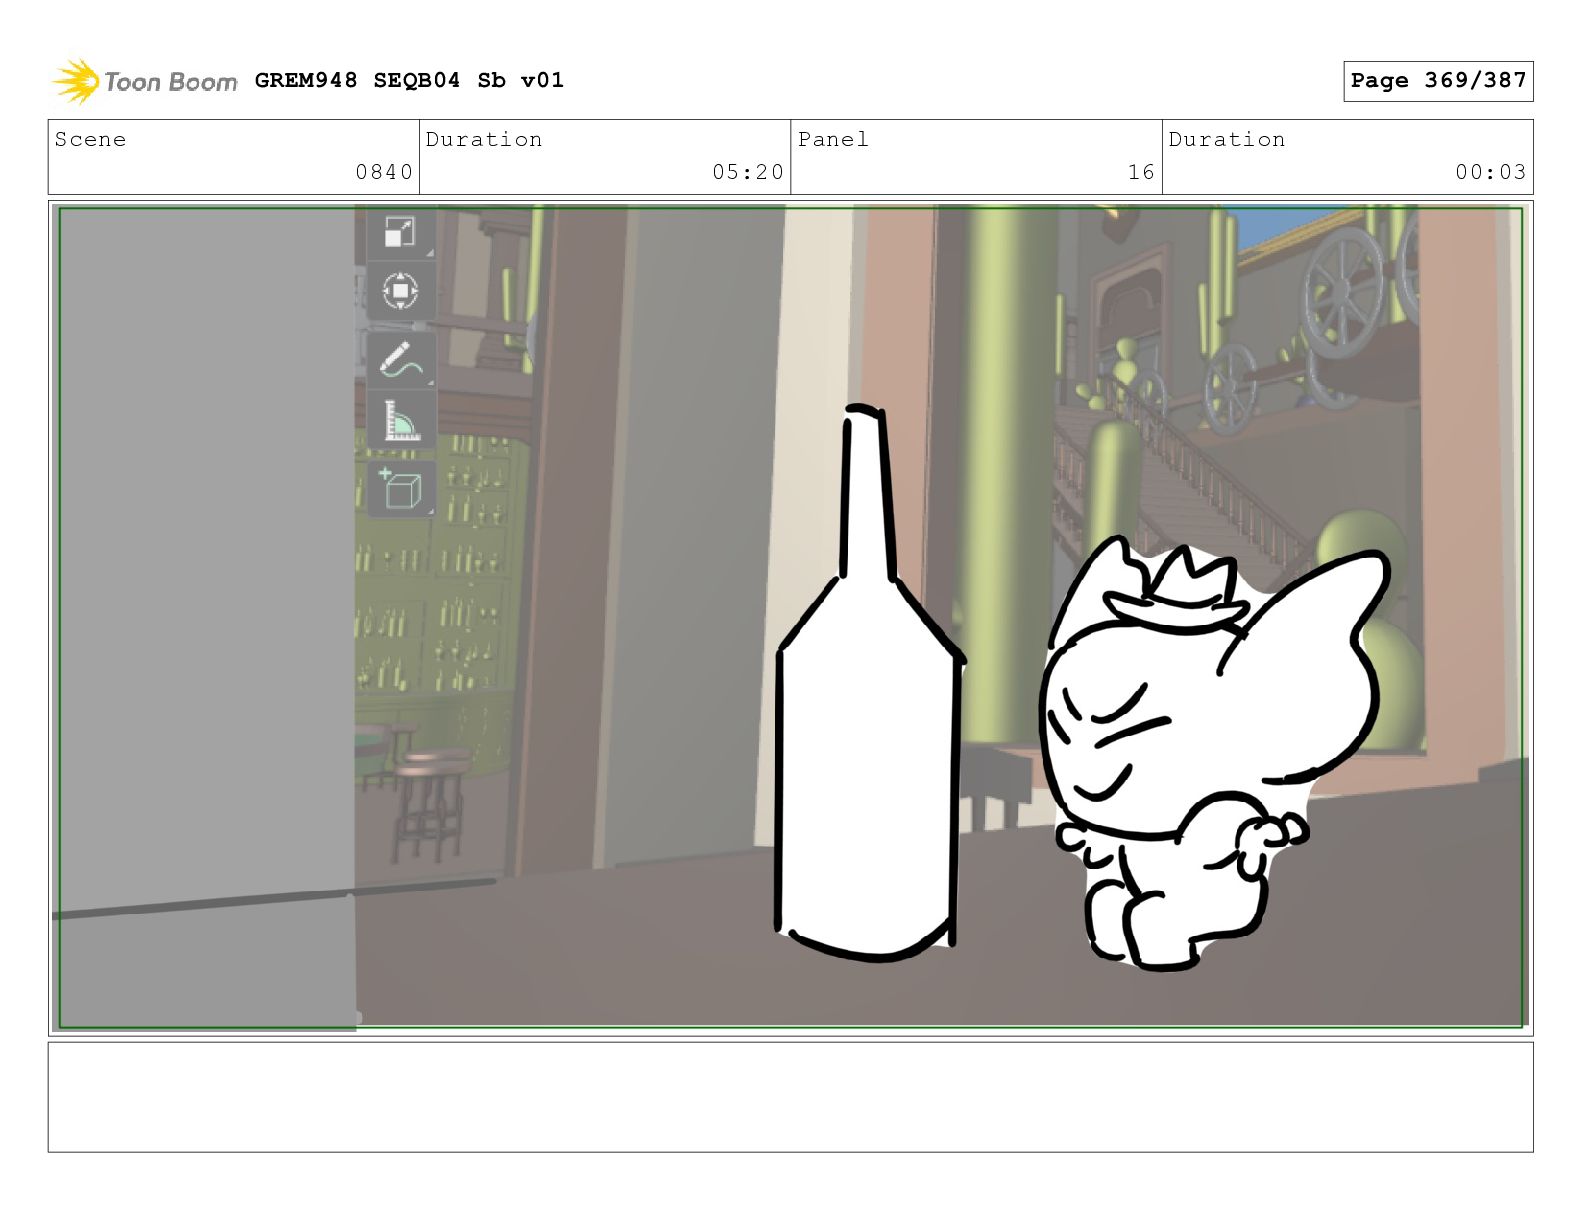
Task: Select the Scene label
Action: pos(90,139)
